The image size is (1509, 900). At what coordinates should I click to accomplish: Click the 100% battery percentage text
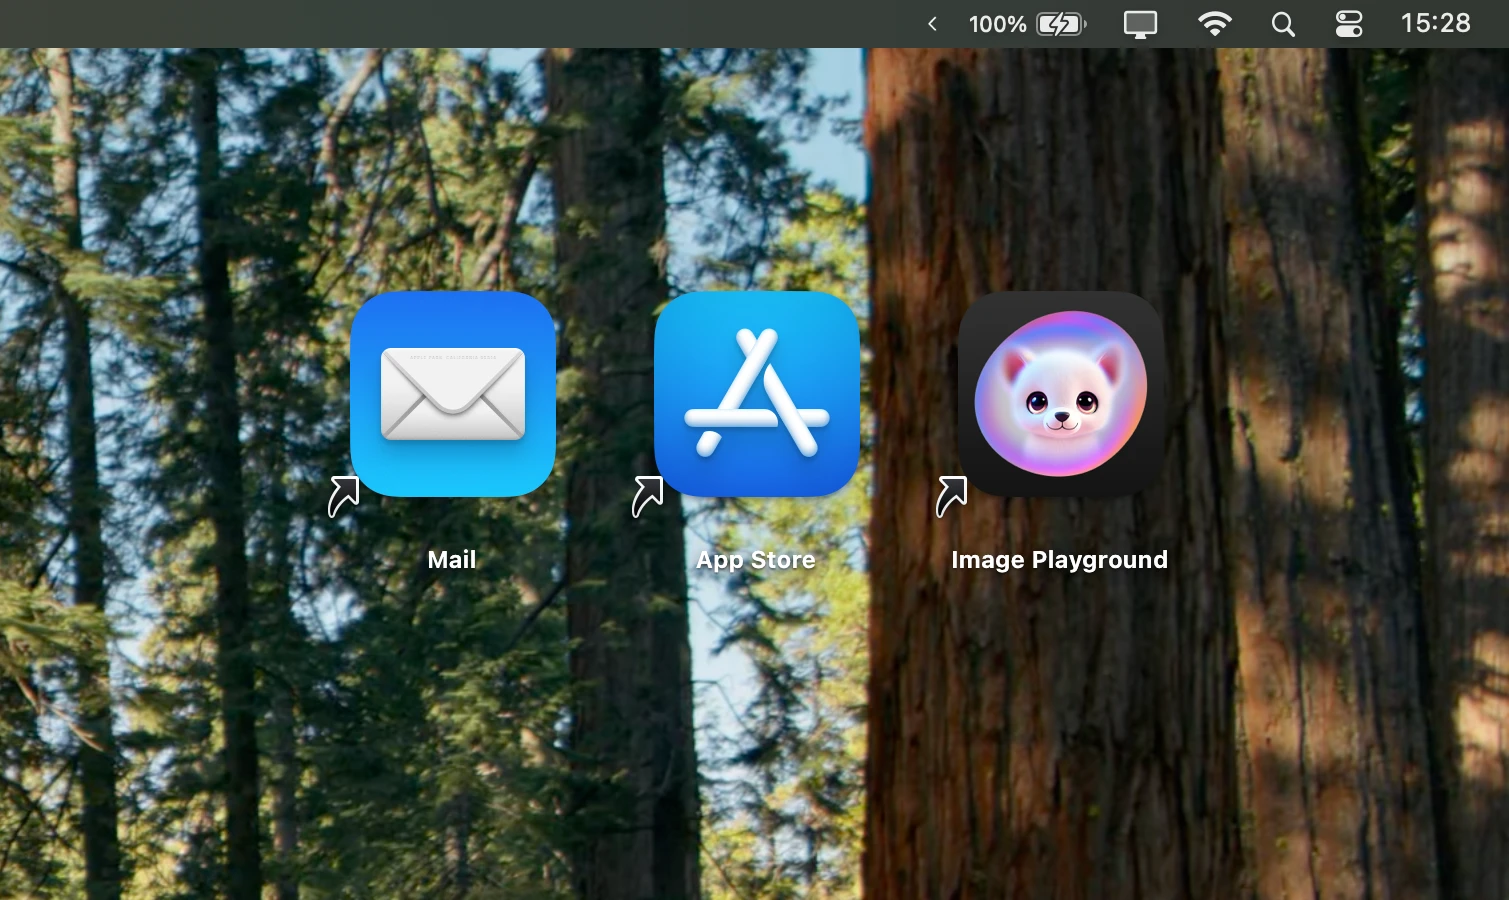click(x=997, y=24)
